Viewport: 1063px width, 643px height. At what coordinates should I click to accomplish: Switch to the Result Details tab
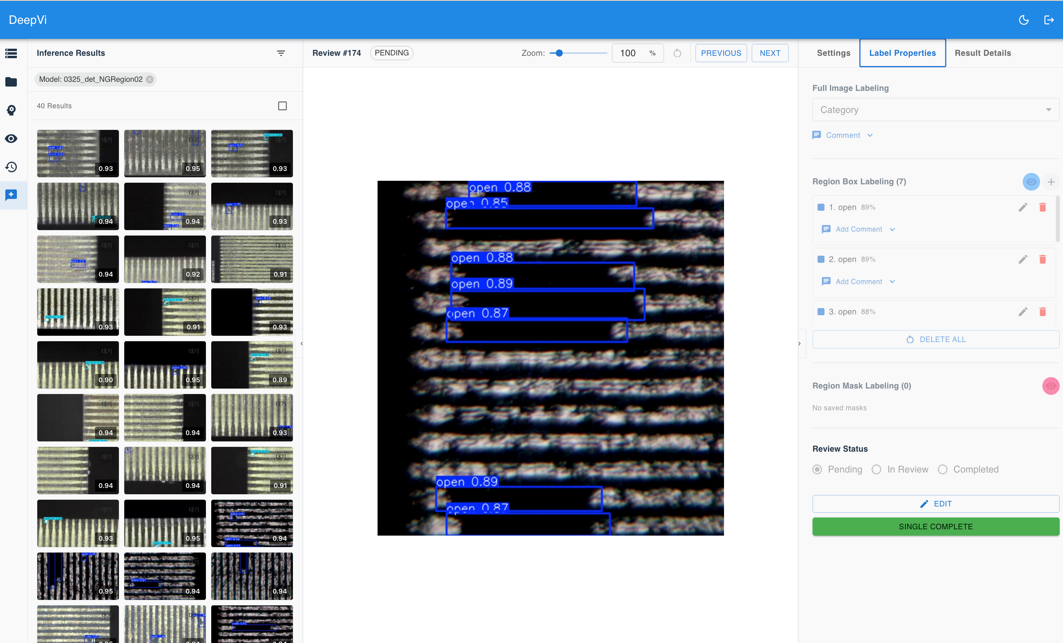pyautogui.click(x=982, y=53)
